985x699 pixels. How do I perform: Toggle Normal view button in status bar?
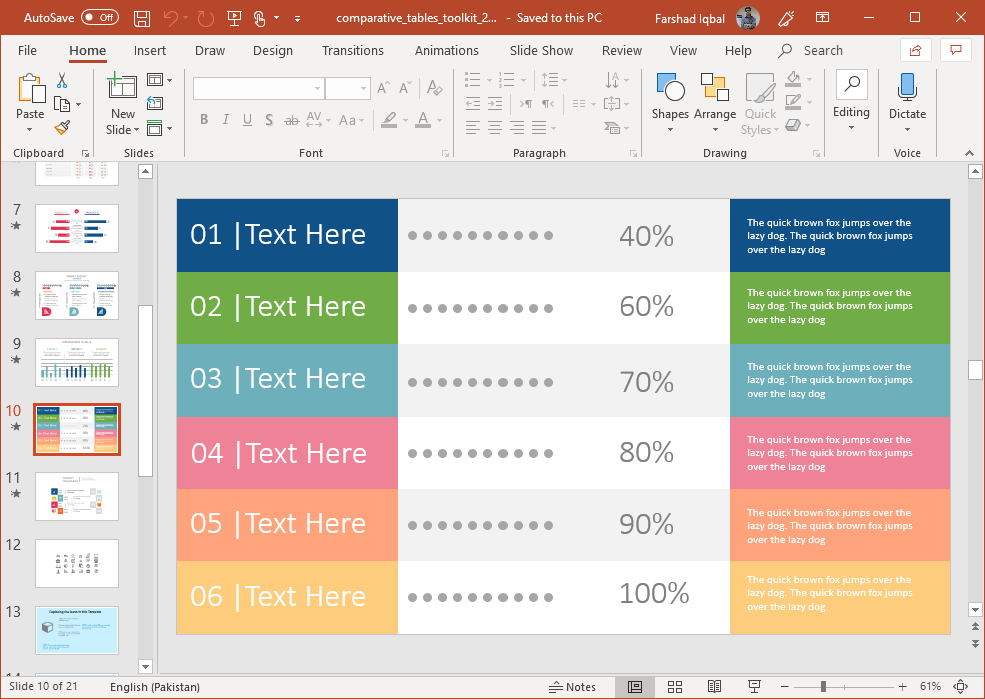point(635,687)
